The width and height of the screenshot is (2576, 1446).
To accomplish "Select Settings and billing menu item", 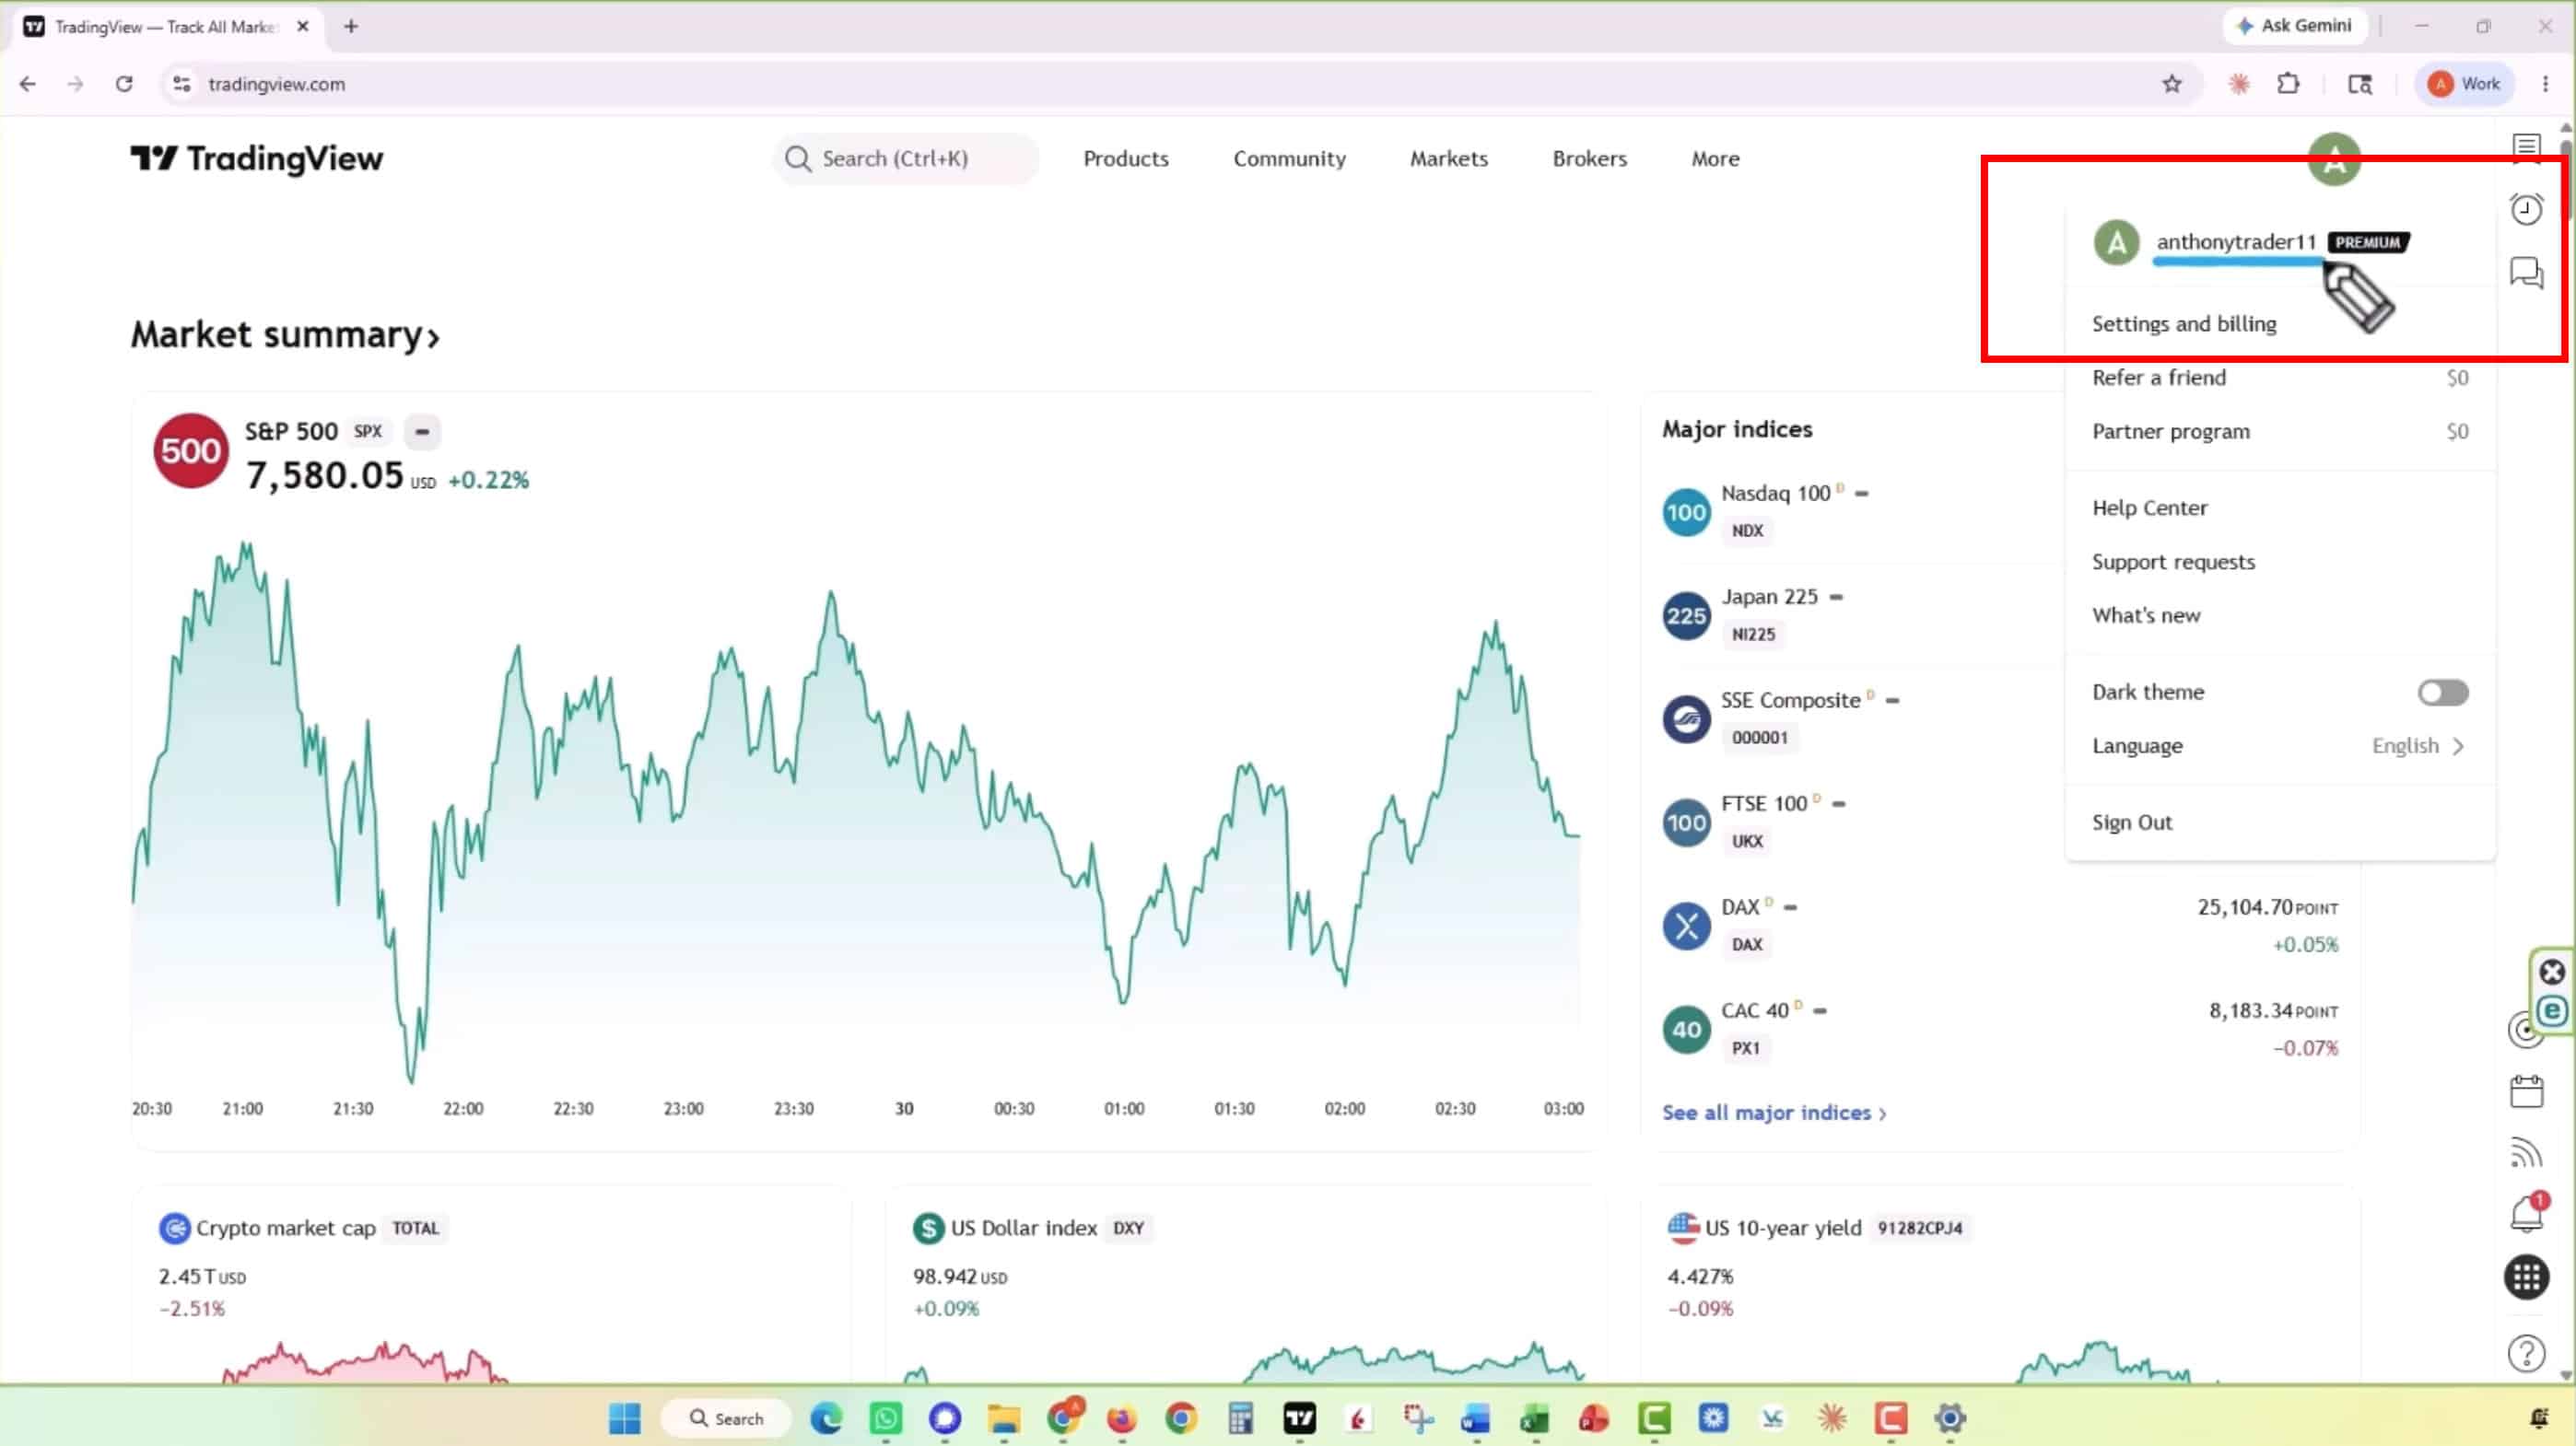I will tap(2279, 324).
